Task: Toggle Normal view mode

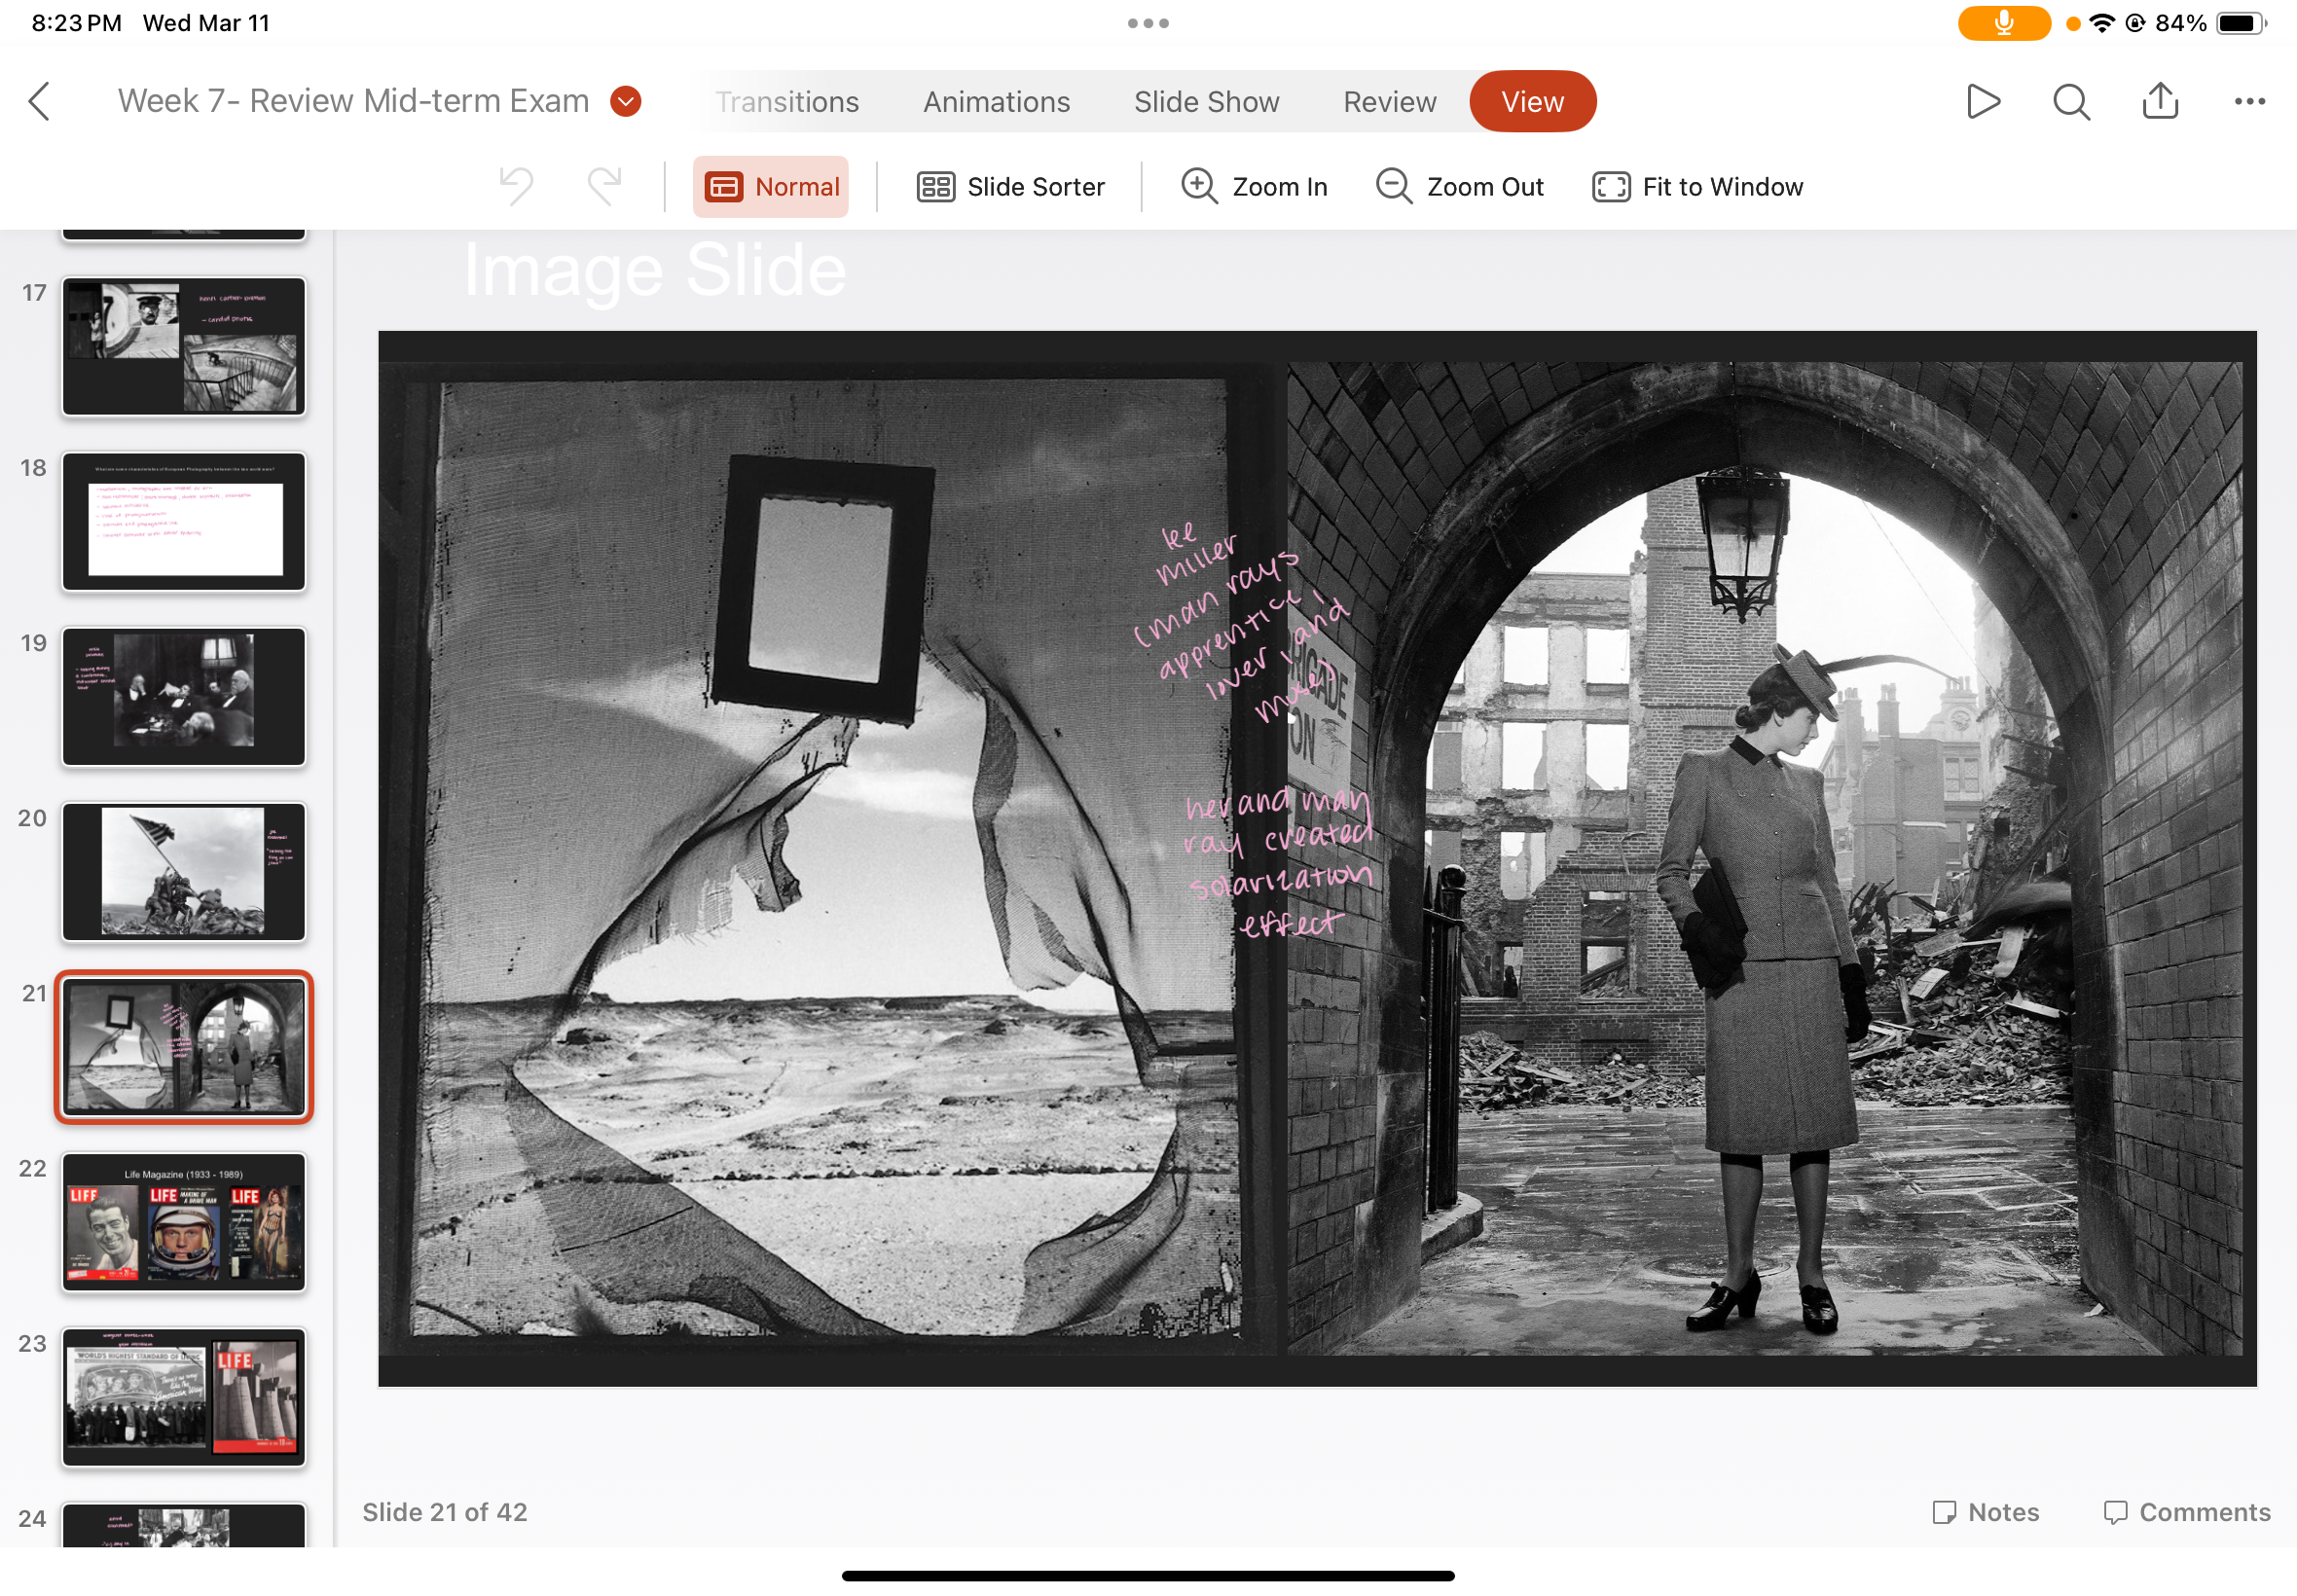Action: pos(771,187)
